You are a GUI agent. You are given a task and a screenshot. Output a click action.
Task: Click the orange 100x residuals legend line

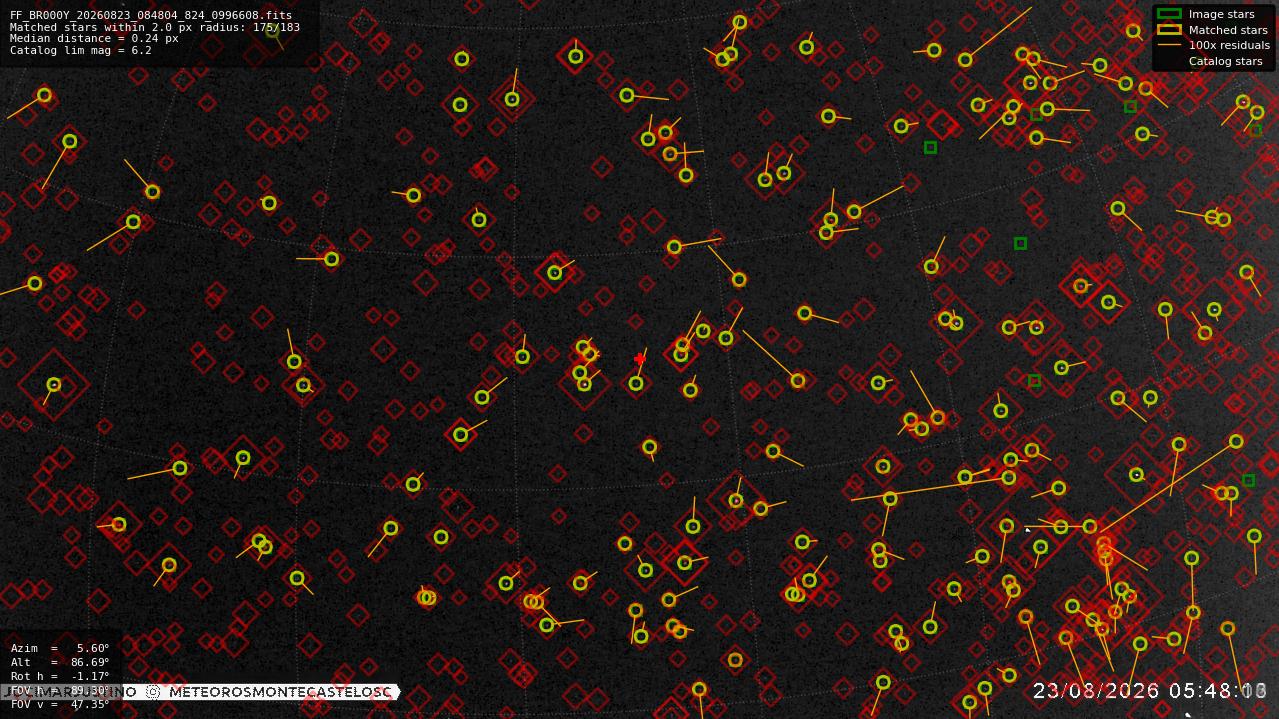pyautogui.click(x=1169, y=45)
